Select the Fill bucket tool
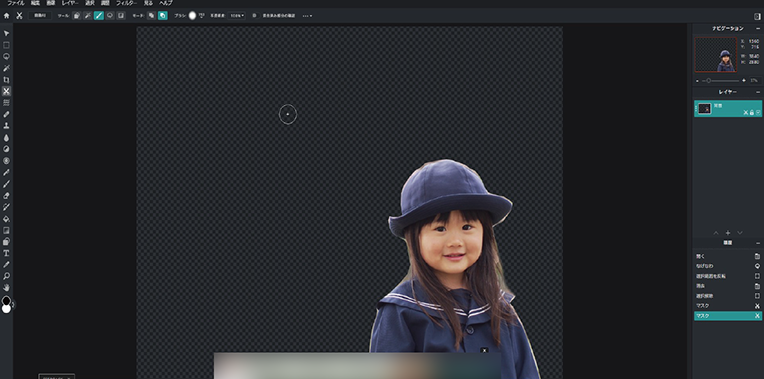The width and height of the screenshot is (764, 379). [x=6, y=219]
